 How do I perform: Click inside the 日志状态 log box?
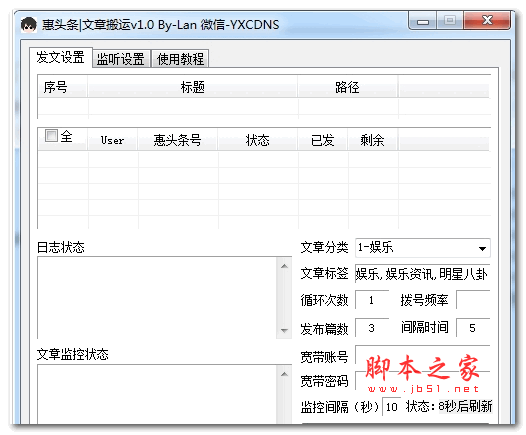click(157, 298)
